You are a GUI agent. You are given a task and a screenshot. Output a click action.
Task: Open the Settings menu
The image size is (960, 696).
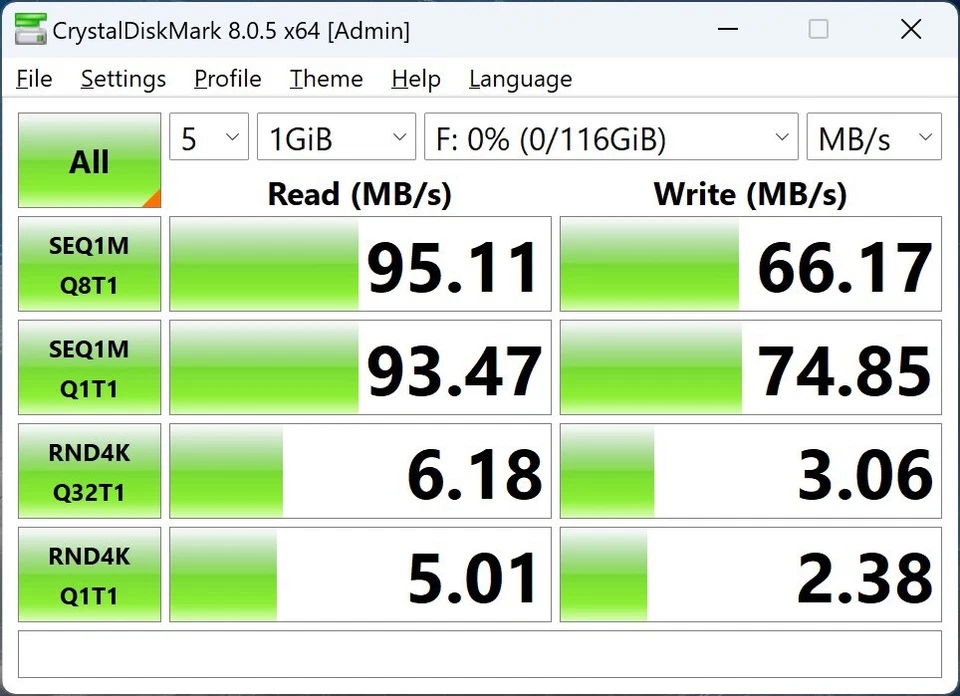tap(123, 79)
